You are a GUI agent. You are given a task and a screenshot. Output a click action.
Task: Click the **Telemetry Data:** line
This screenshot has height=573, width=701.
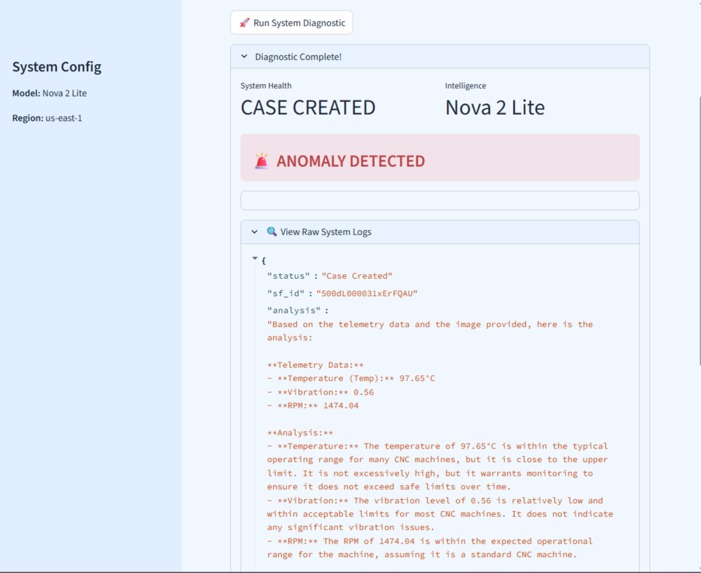[315, 365]
